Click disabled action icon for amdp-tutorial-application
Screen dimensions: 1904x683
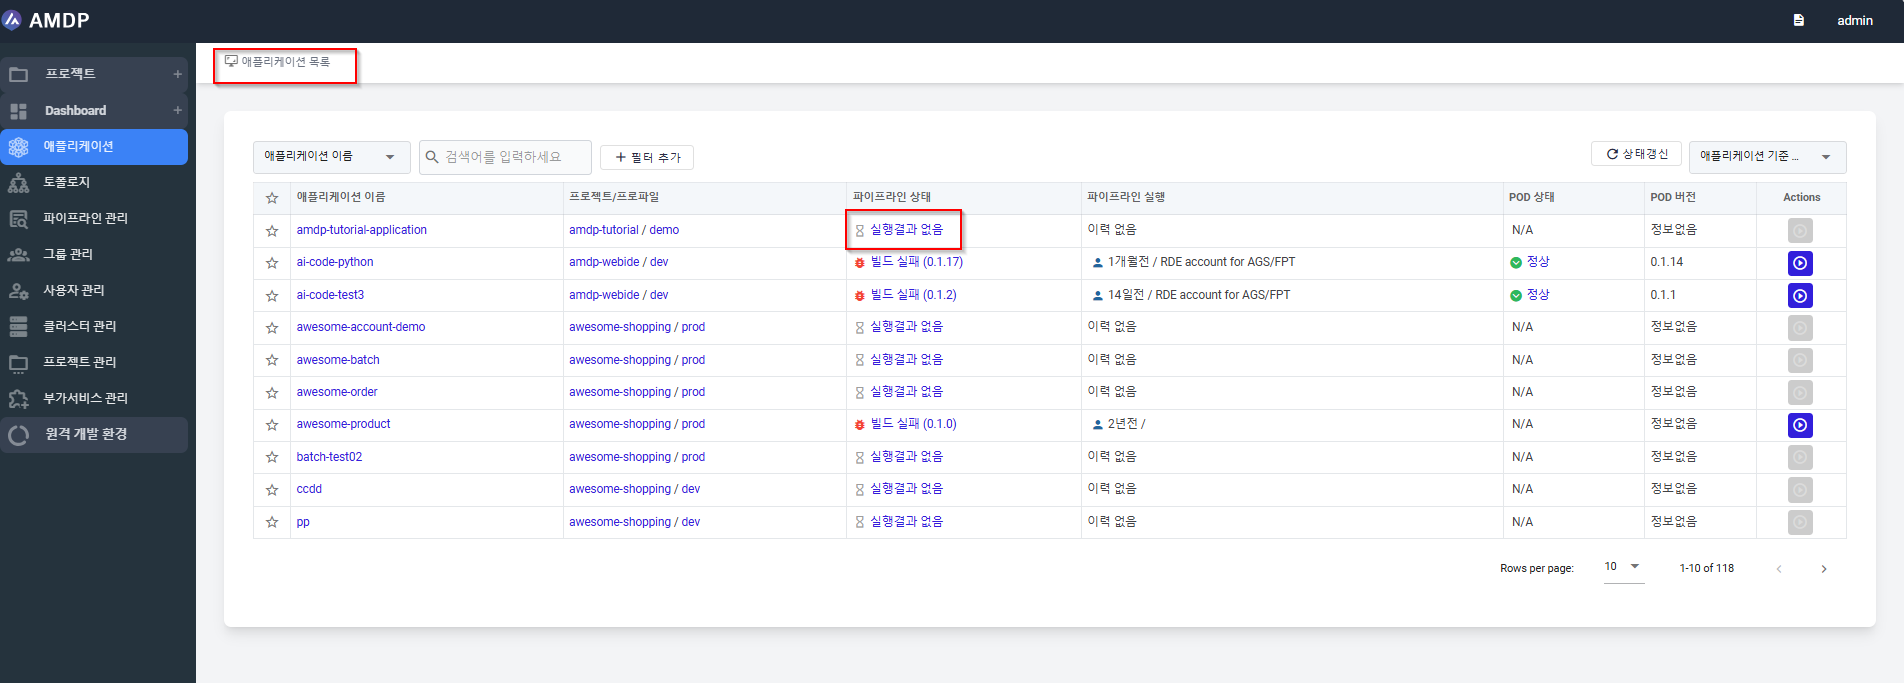(x=1800, y=231)
